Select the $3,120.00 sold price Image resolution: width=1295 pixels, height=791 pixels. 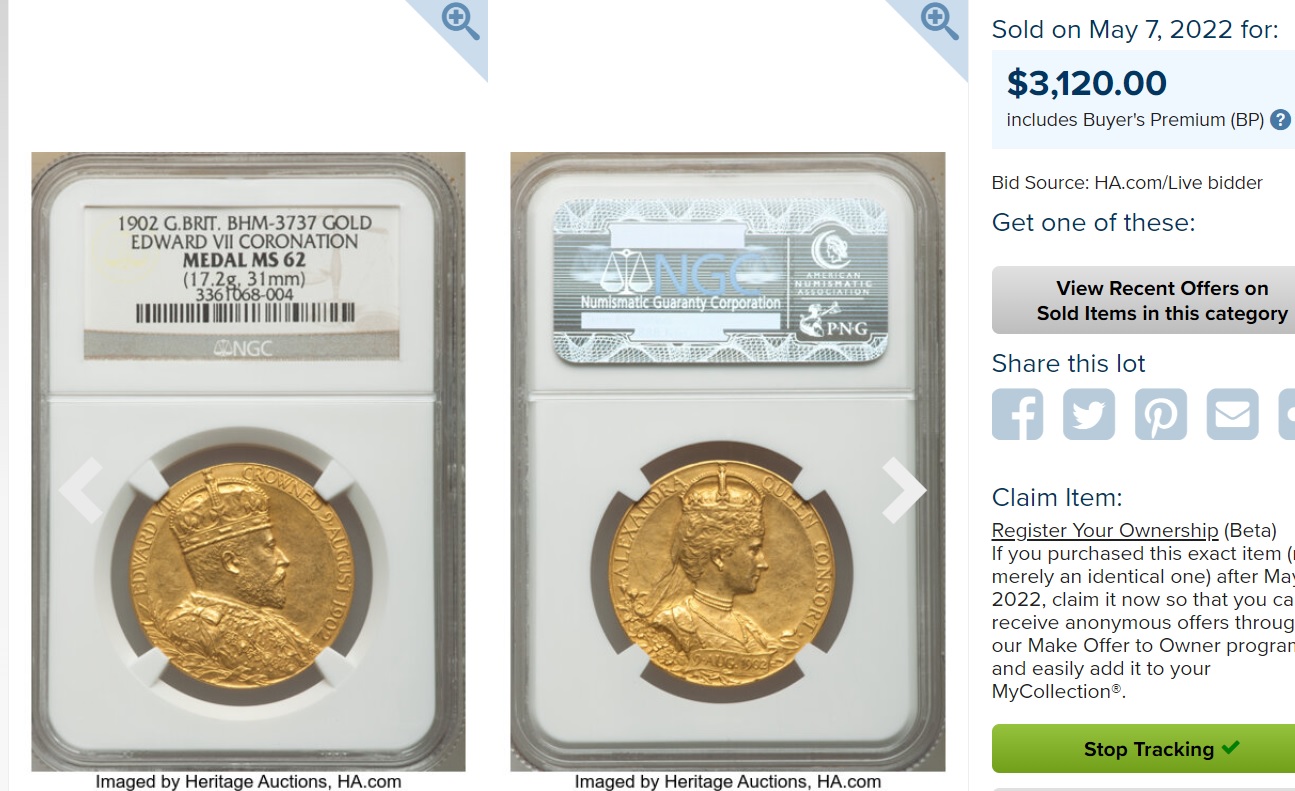point(1087,83)
